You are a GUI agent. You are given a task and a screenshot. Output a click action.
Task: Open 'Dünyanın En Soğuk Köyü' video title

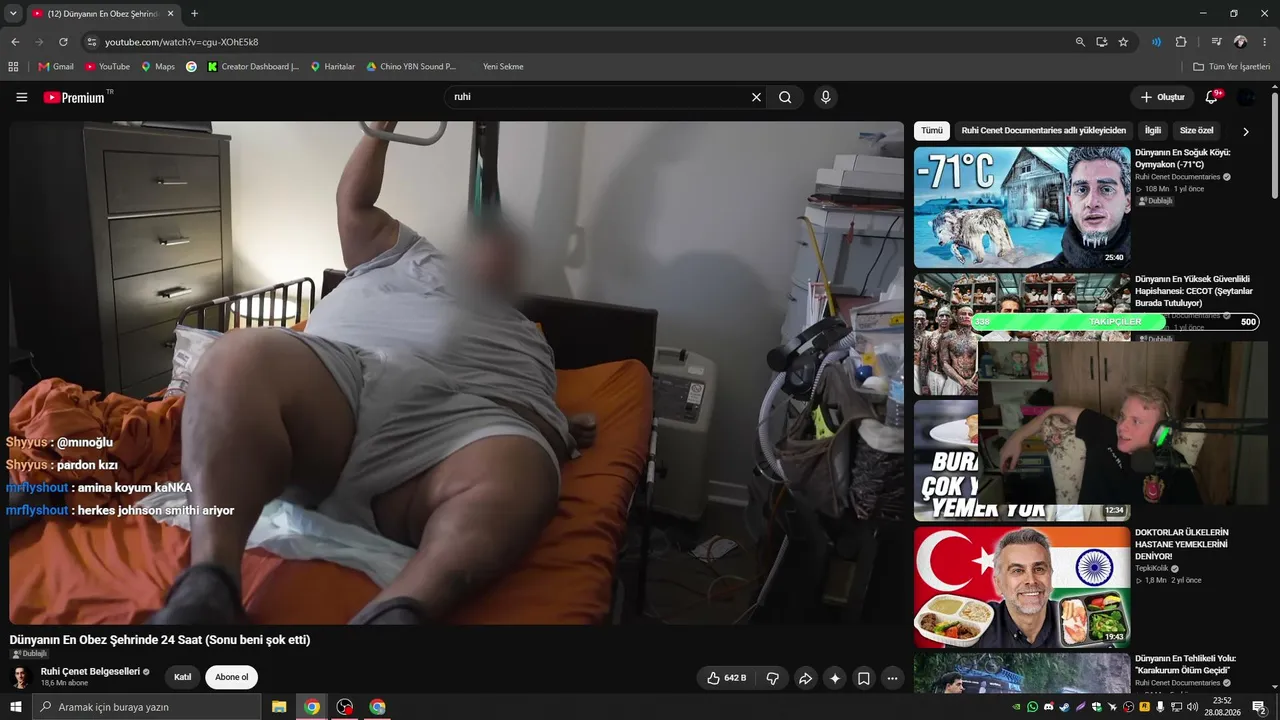[1183, 158]
